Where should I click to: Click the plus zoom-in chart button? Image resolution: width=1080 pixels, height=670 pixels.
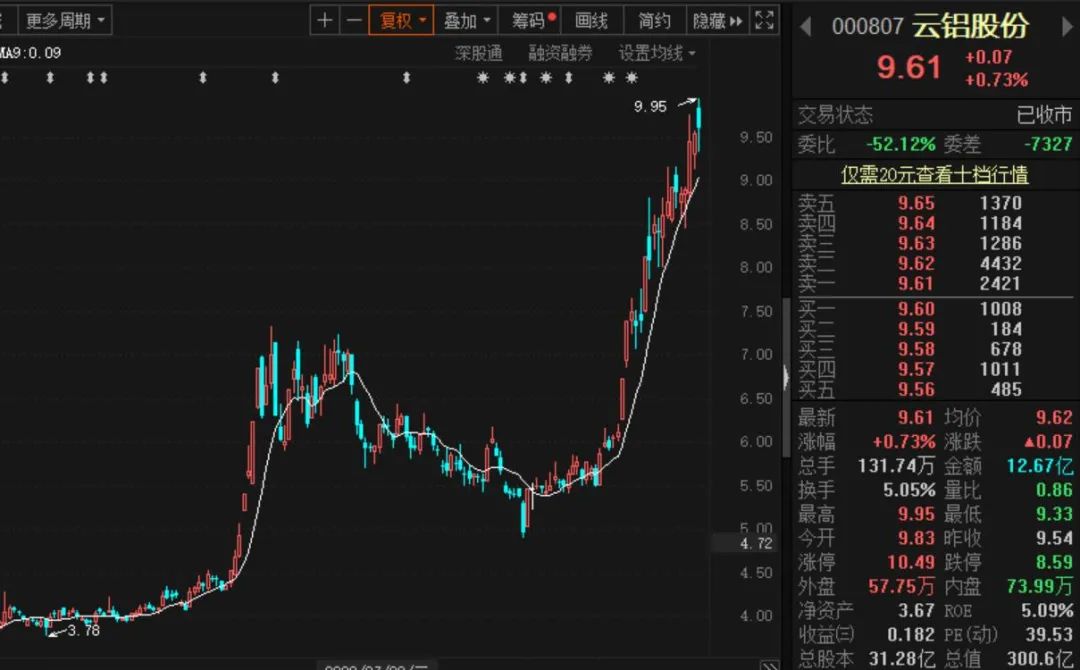click(x=325, y=20)
